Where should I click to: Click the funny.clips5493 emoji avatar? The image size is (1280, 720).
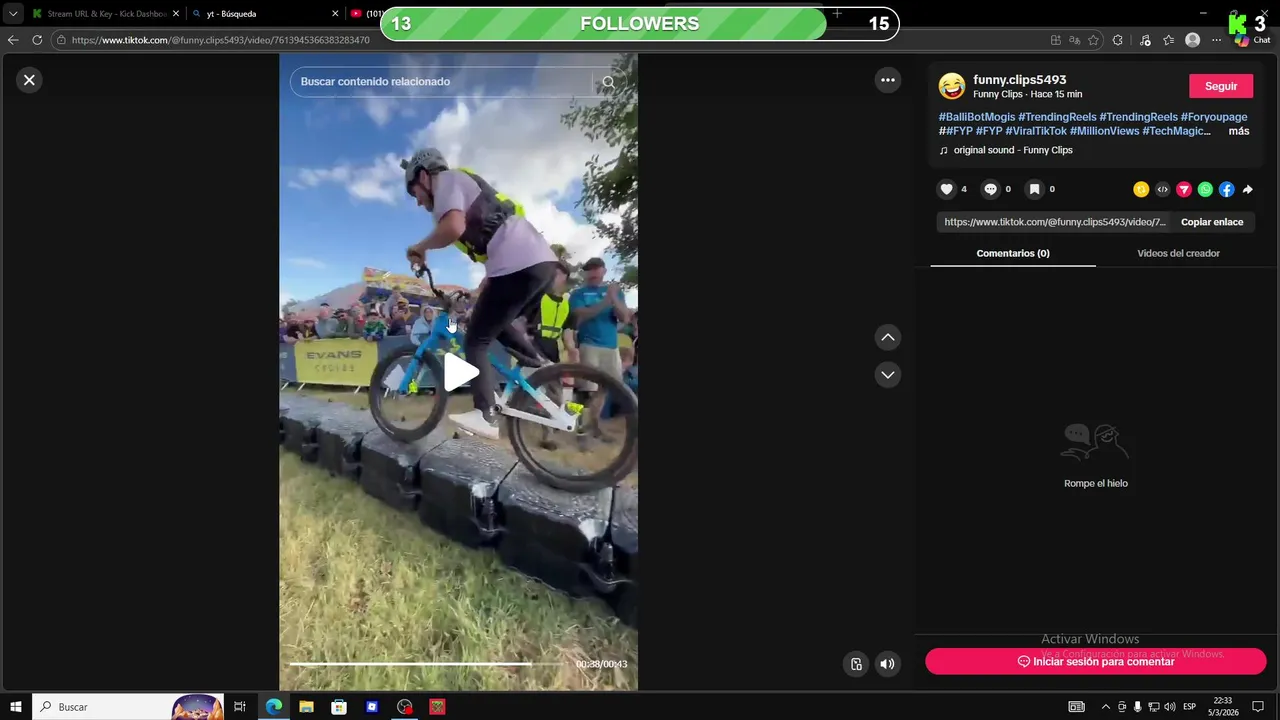click(x=952, y=86)
